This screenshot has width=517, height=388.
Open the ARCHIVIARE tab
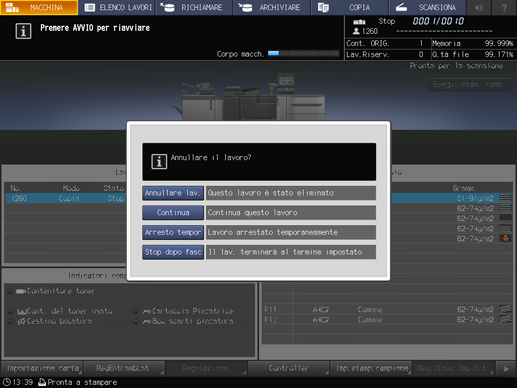coord(272,7)
